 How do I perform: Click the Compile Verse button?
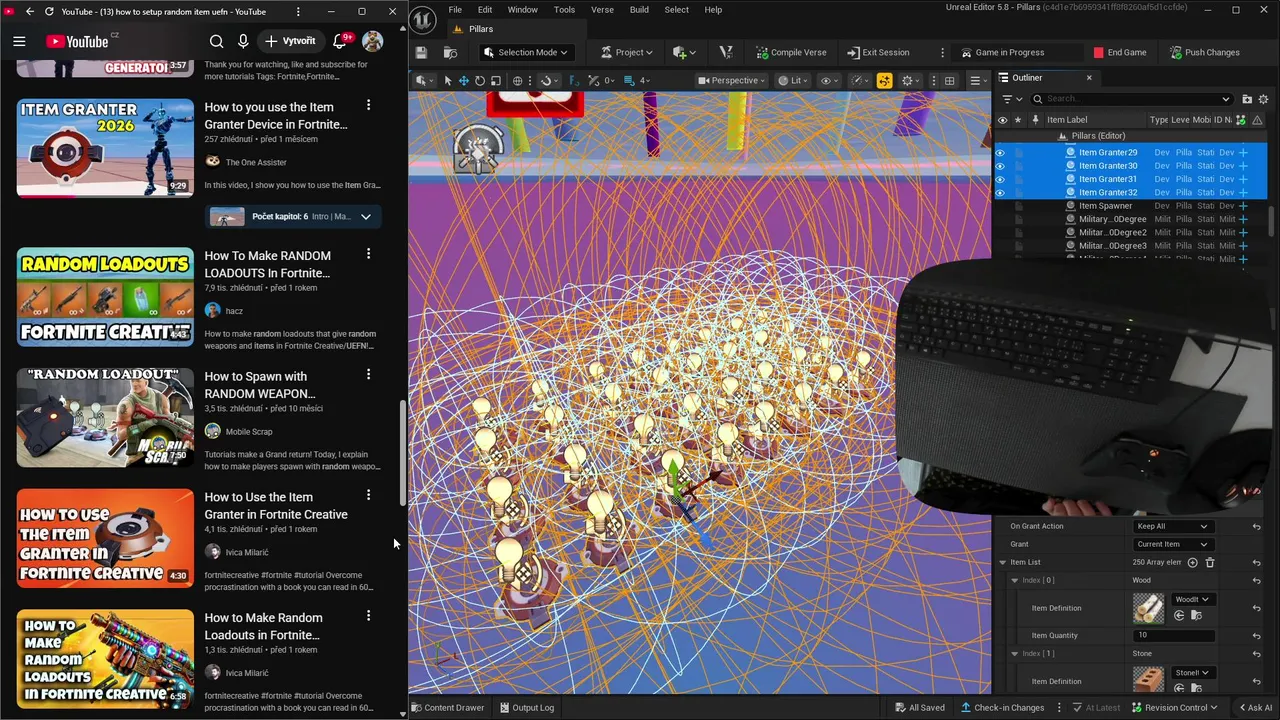click(790, 52)
